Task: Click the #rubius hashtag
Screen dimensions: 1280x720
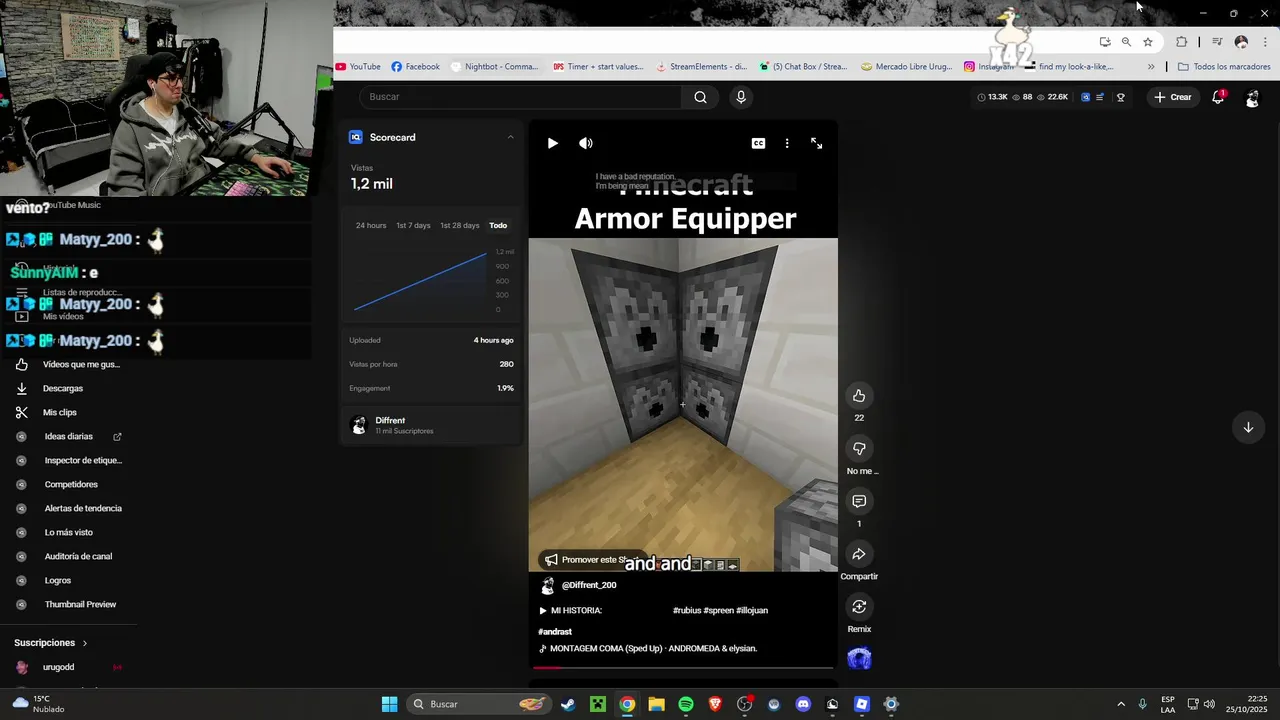Action: tap(686, 610)
